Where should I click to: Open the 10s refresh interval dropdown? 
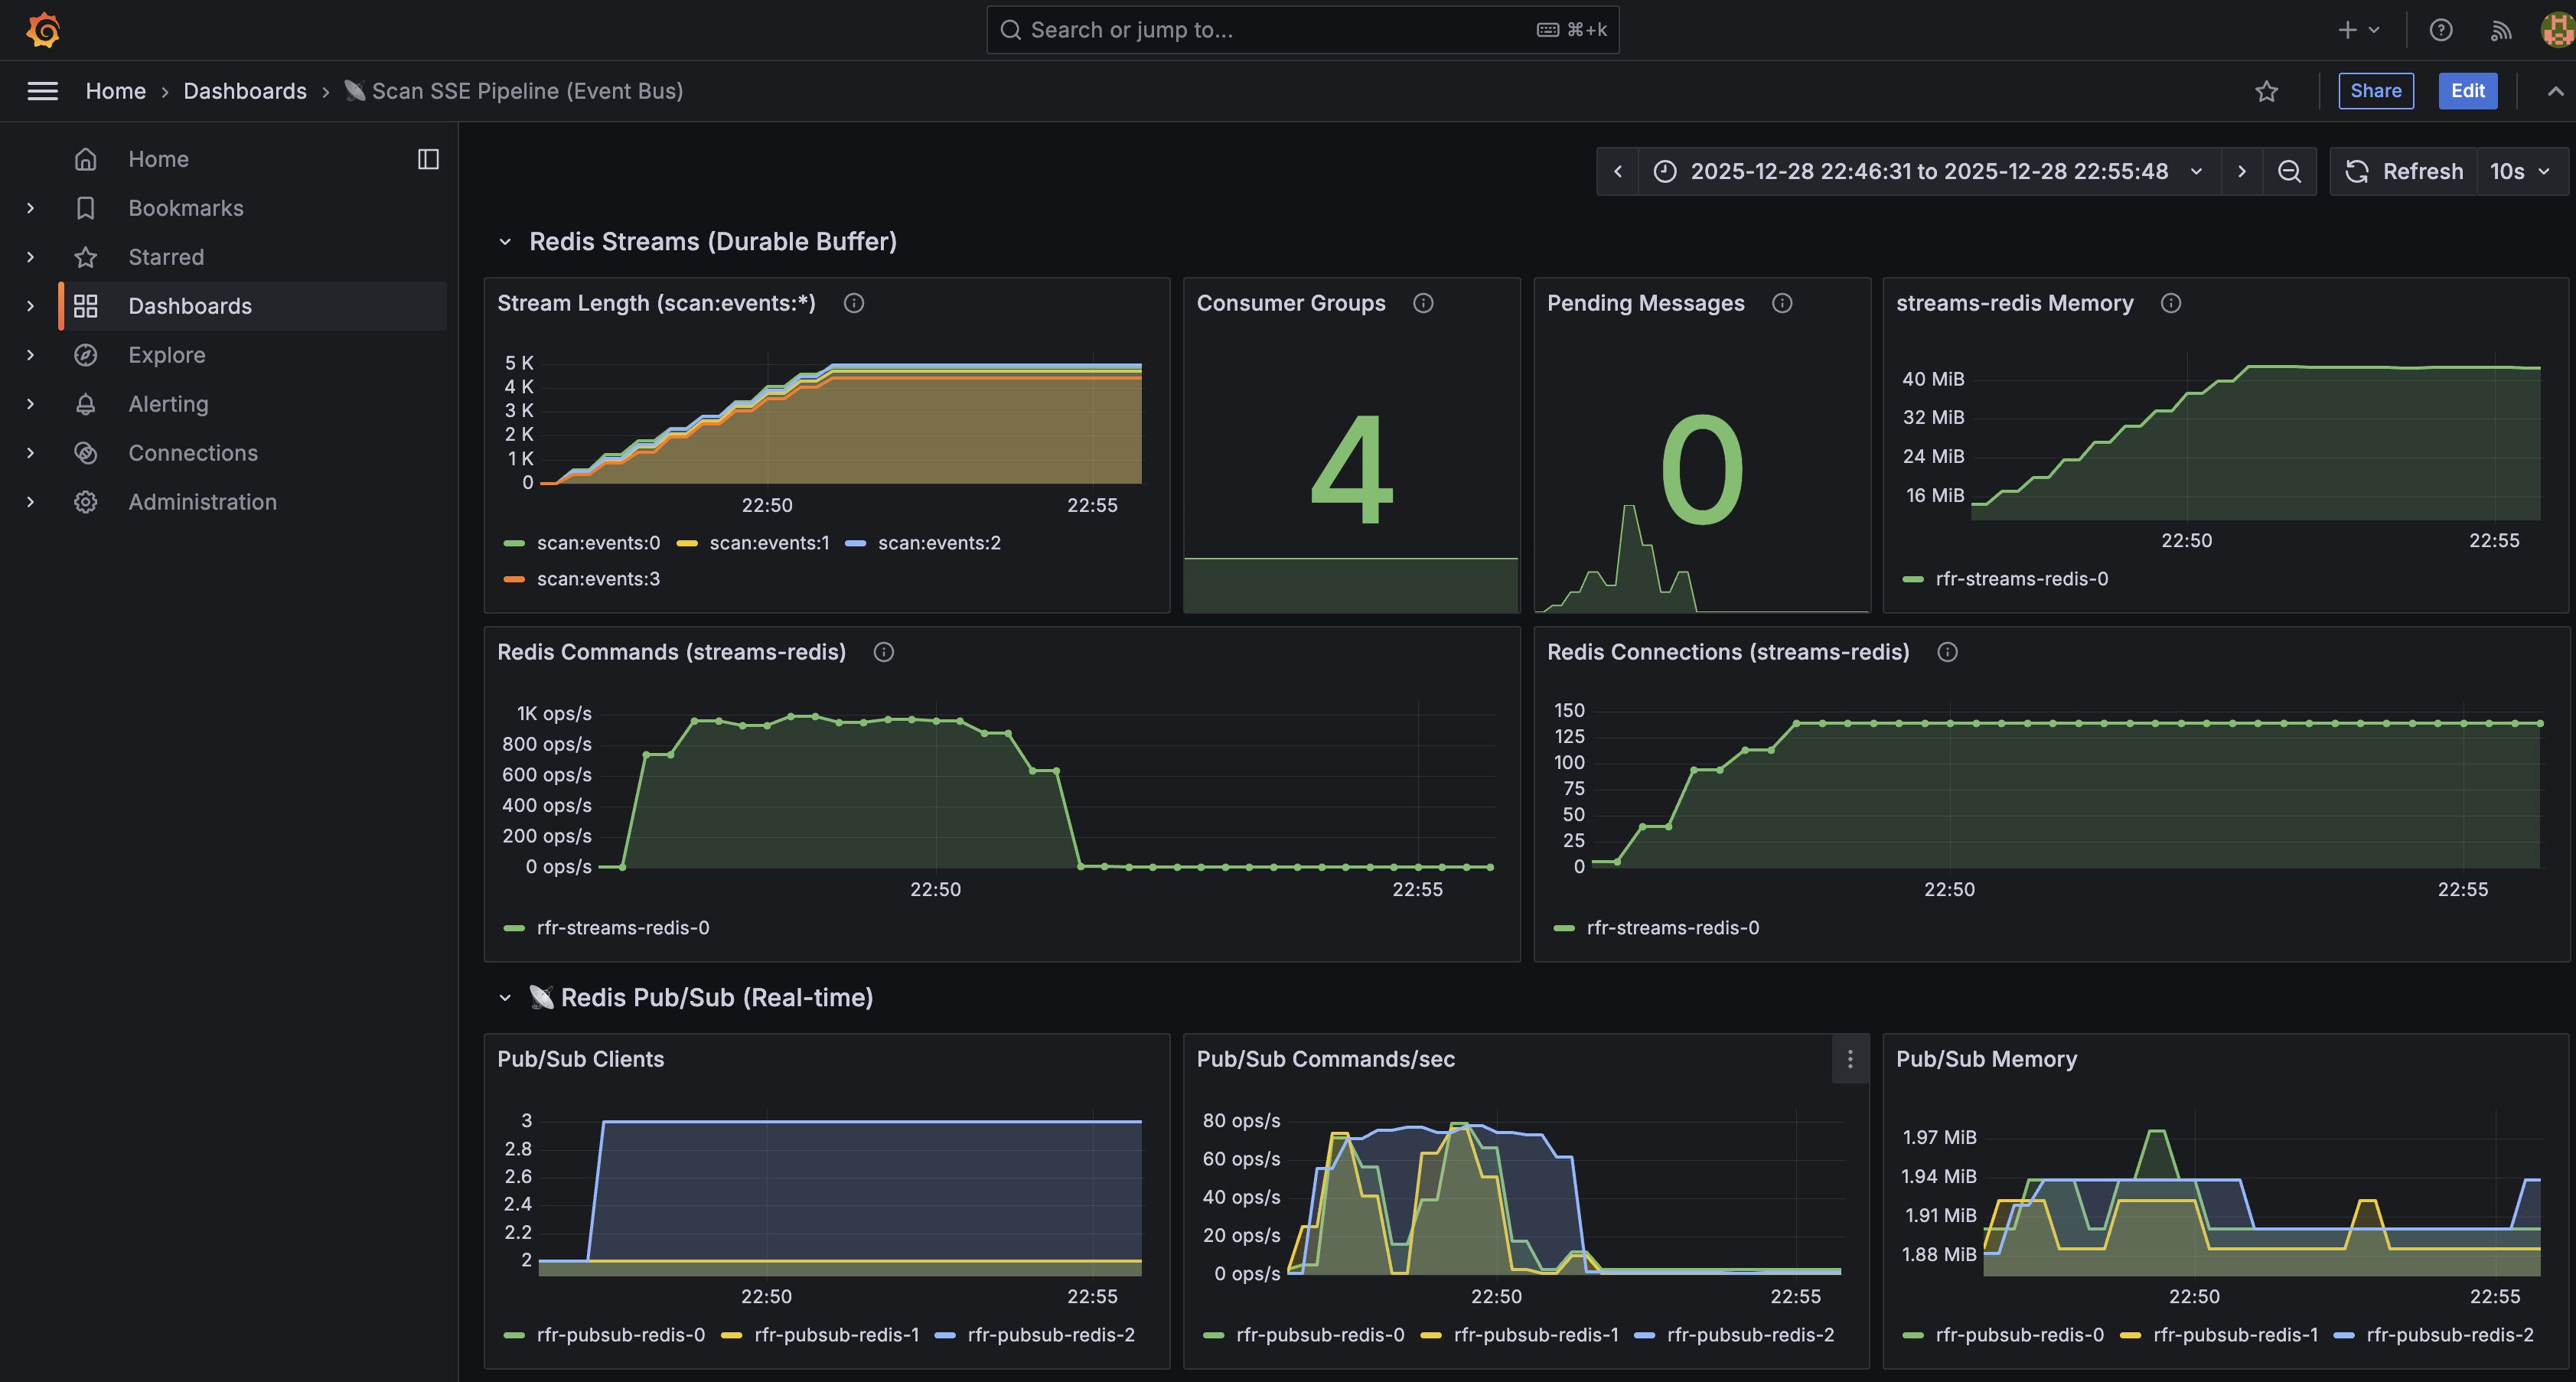coord(2519,171)
